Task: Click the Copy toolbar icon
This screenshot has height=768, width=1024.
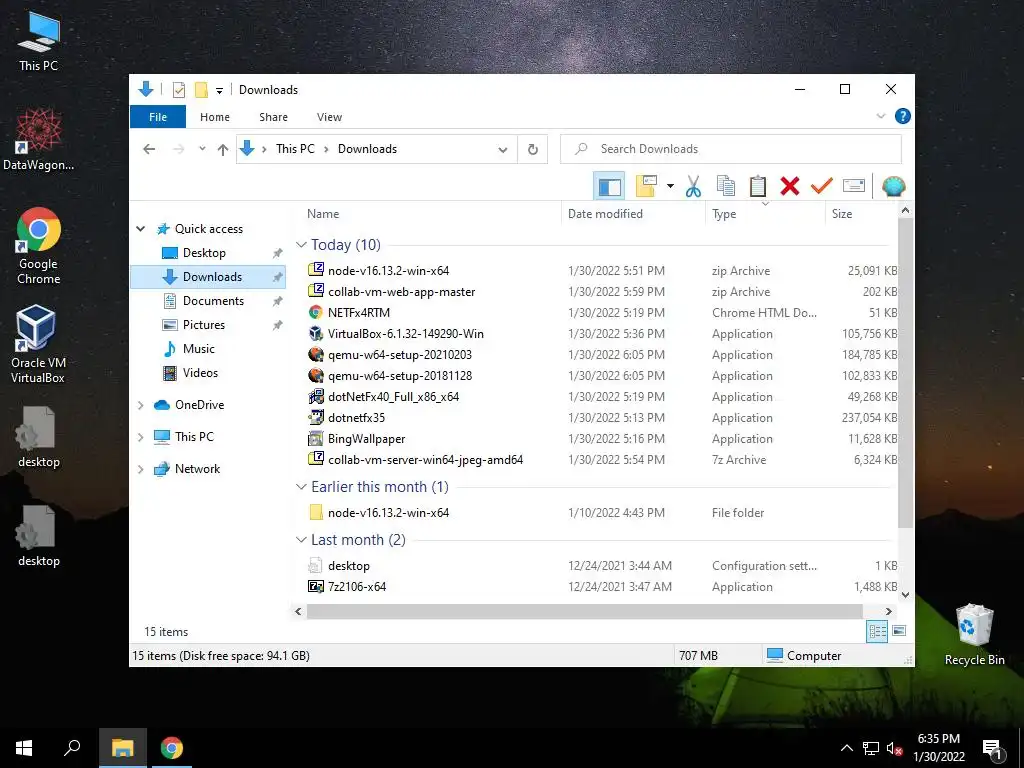Action: coord(726,186)
